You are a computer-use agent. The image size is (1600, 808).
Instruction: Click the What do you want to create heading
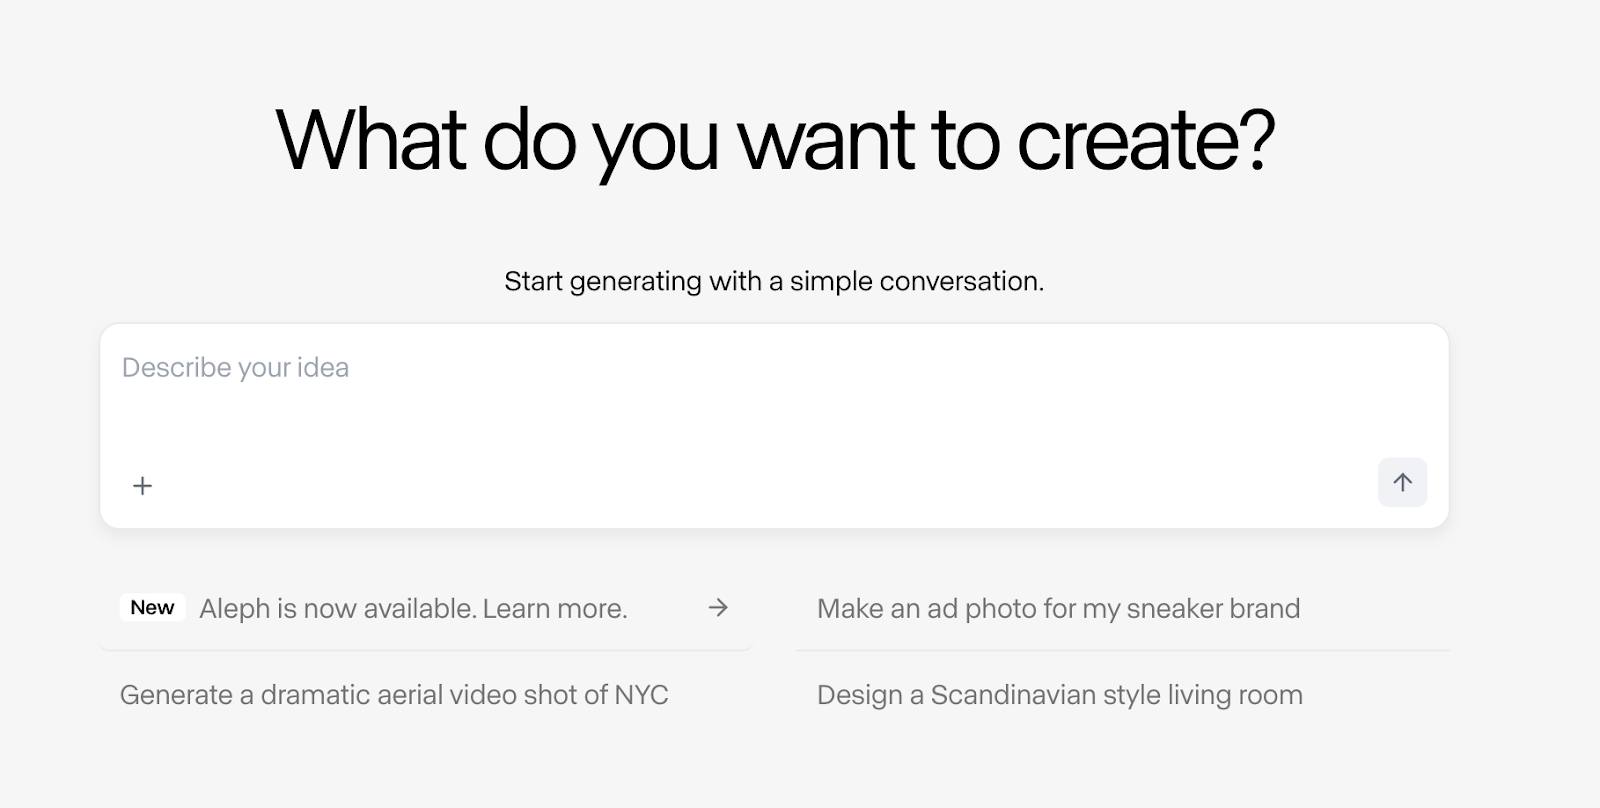[x=774, y=139]
